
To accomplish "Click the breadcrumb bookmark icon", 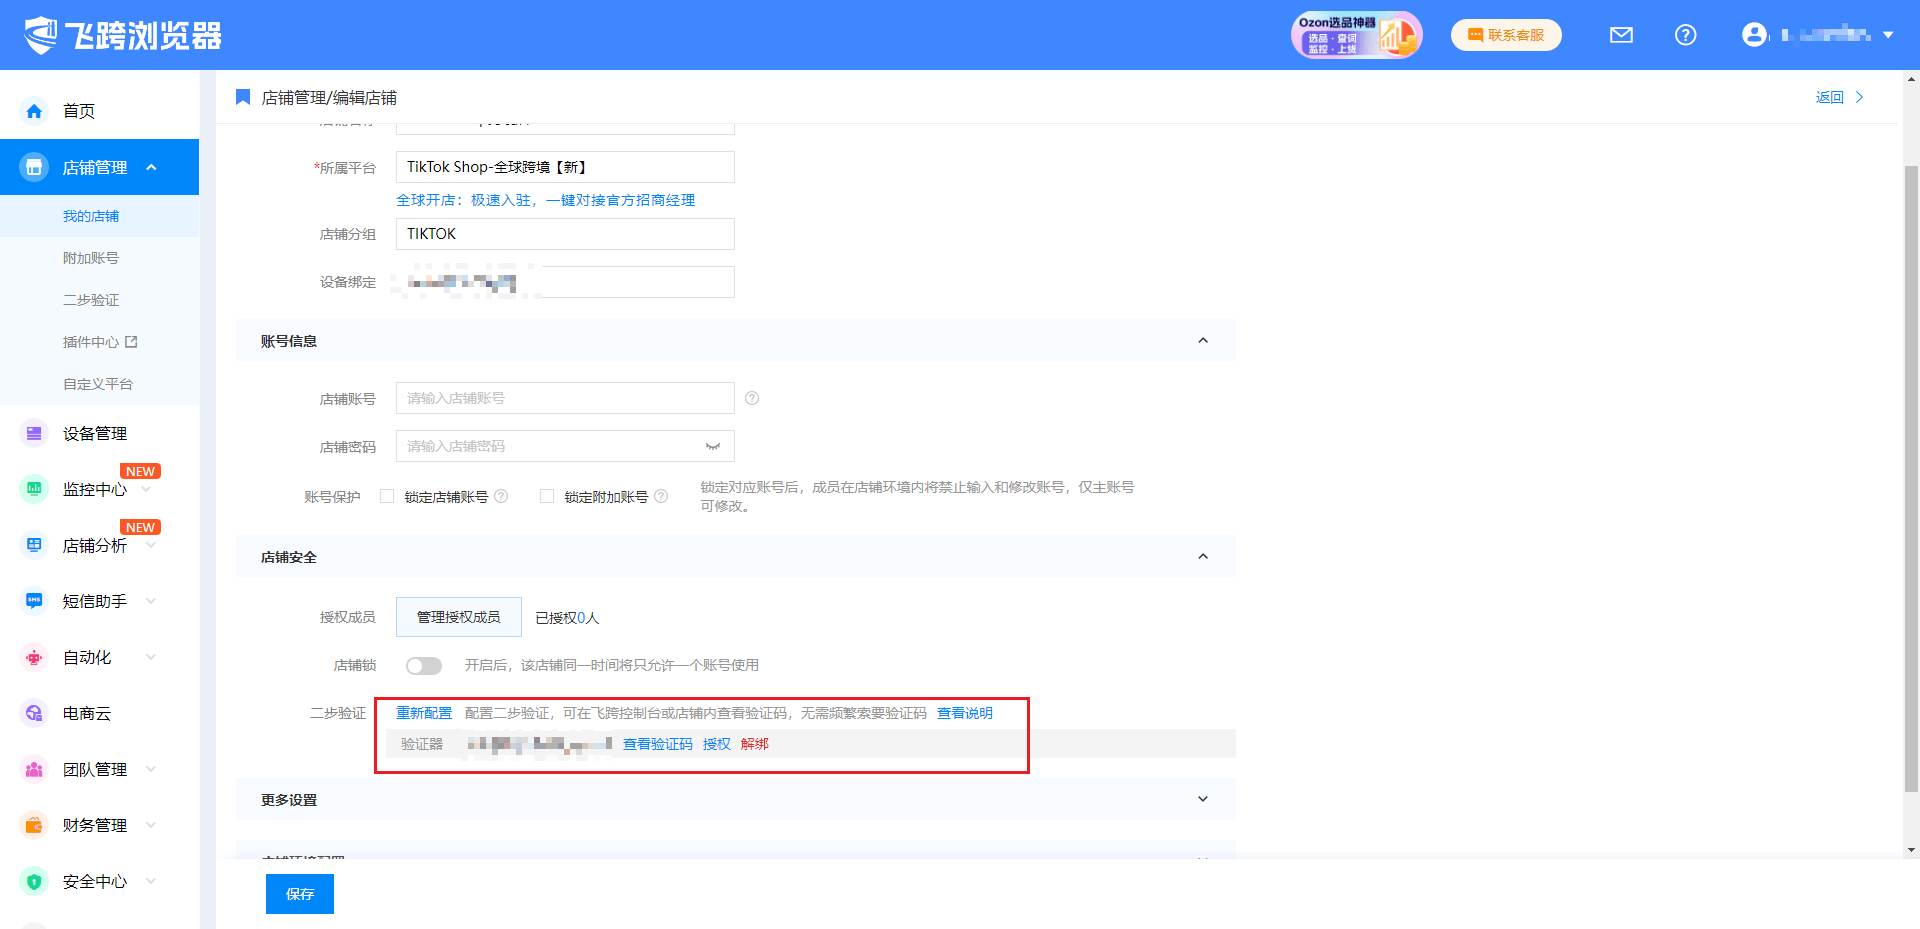I will (242, 97).
